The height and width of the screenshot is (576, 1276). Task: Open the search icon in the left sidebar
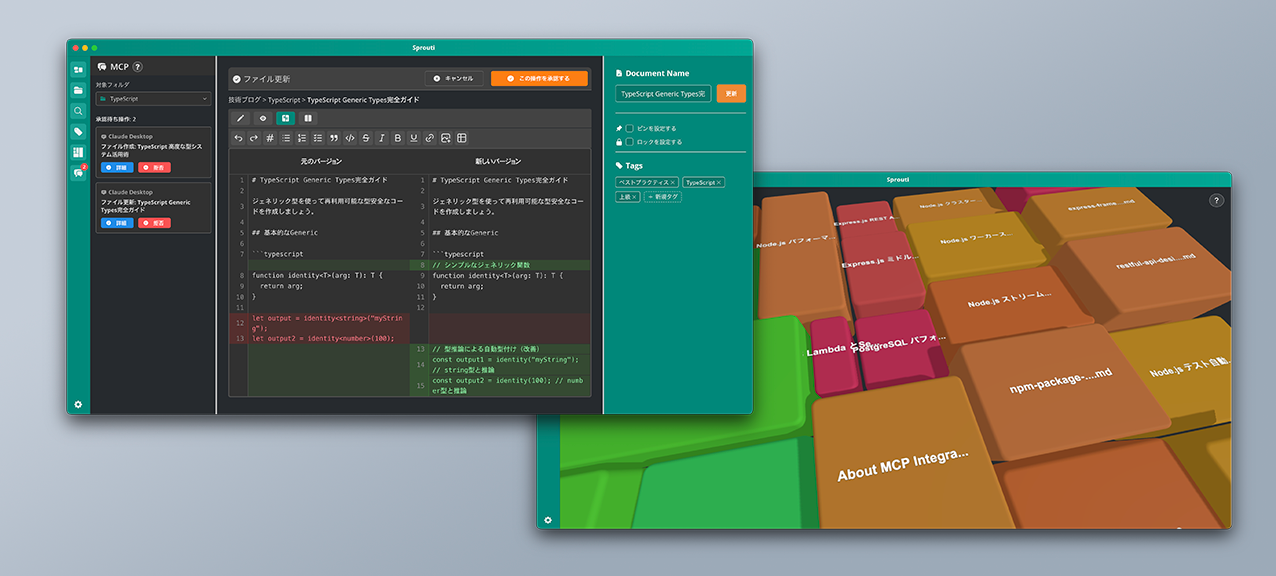(78, 111)
